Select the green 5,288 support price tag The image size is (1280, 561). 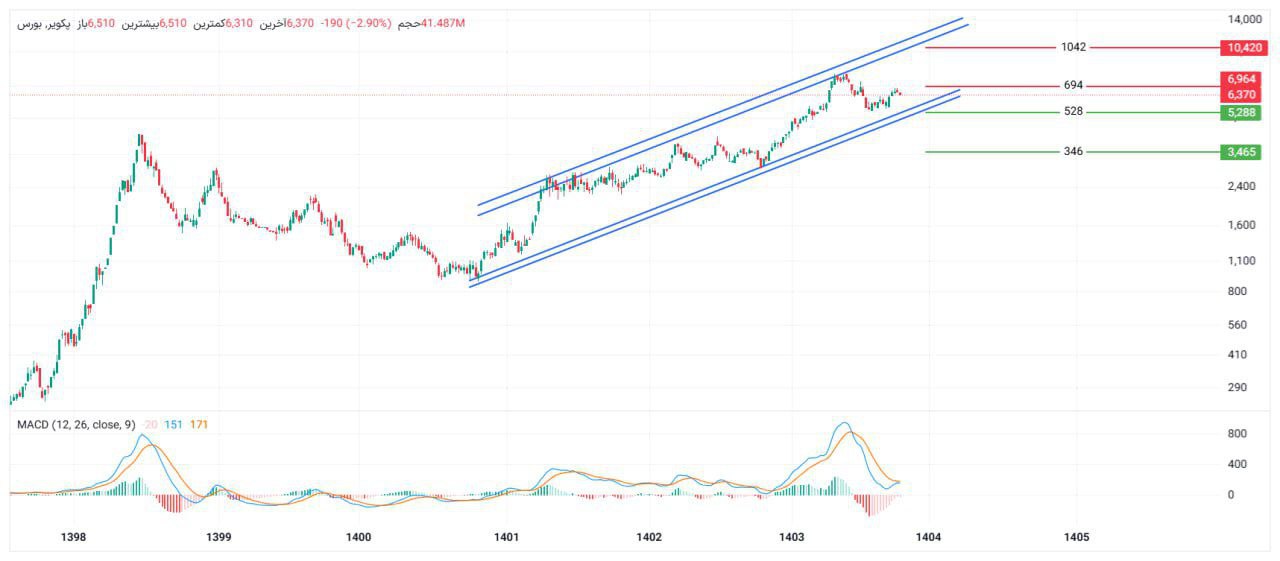click(x=1239, y=113)
